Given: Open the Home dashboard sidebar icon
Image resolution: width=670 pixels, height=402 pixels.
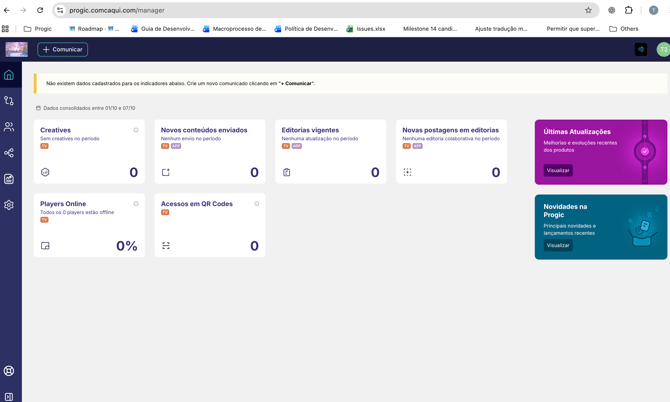Looking at the screenshot, I should pos(9,75).
